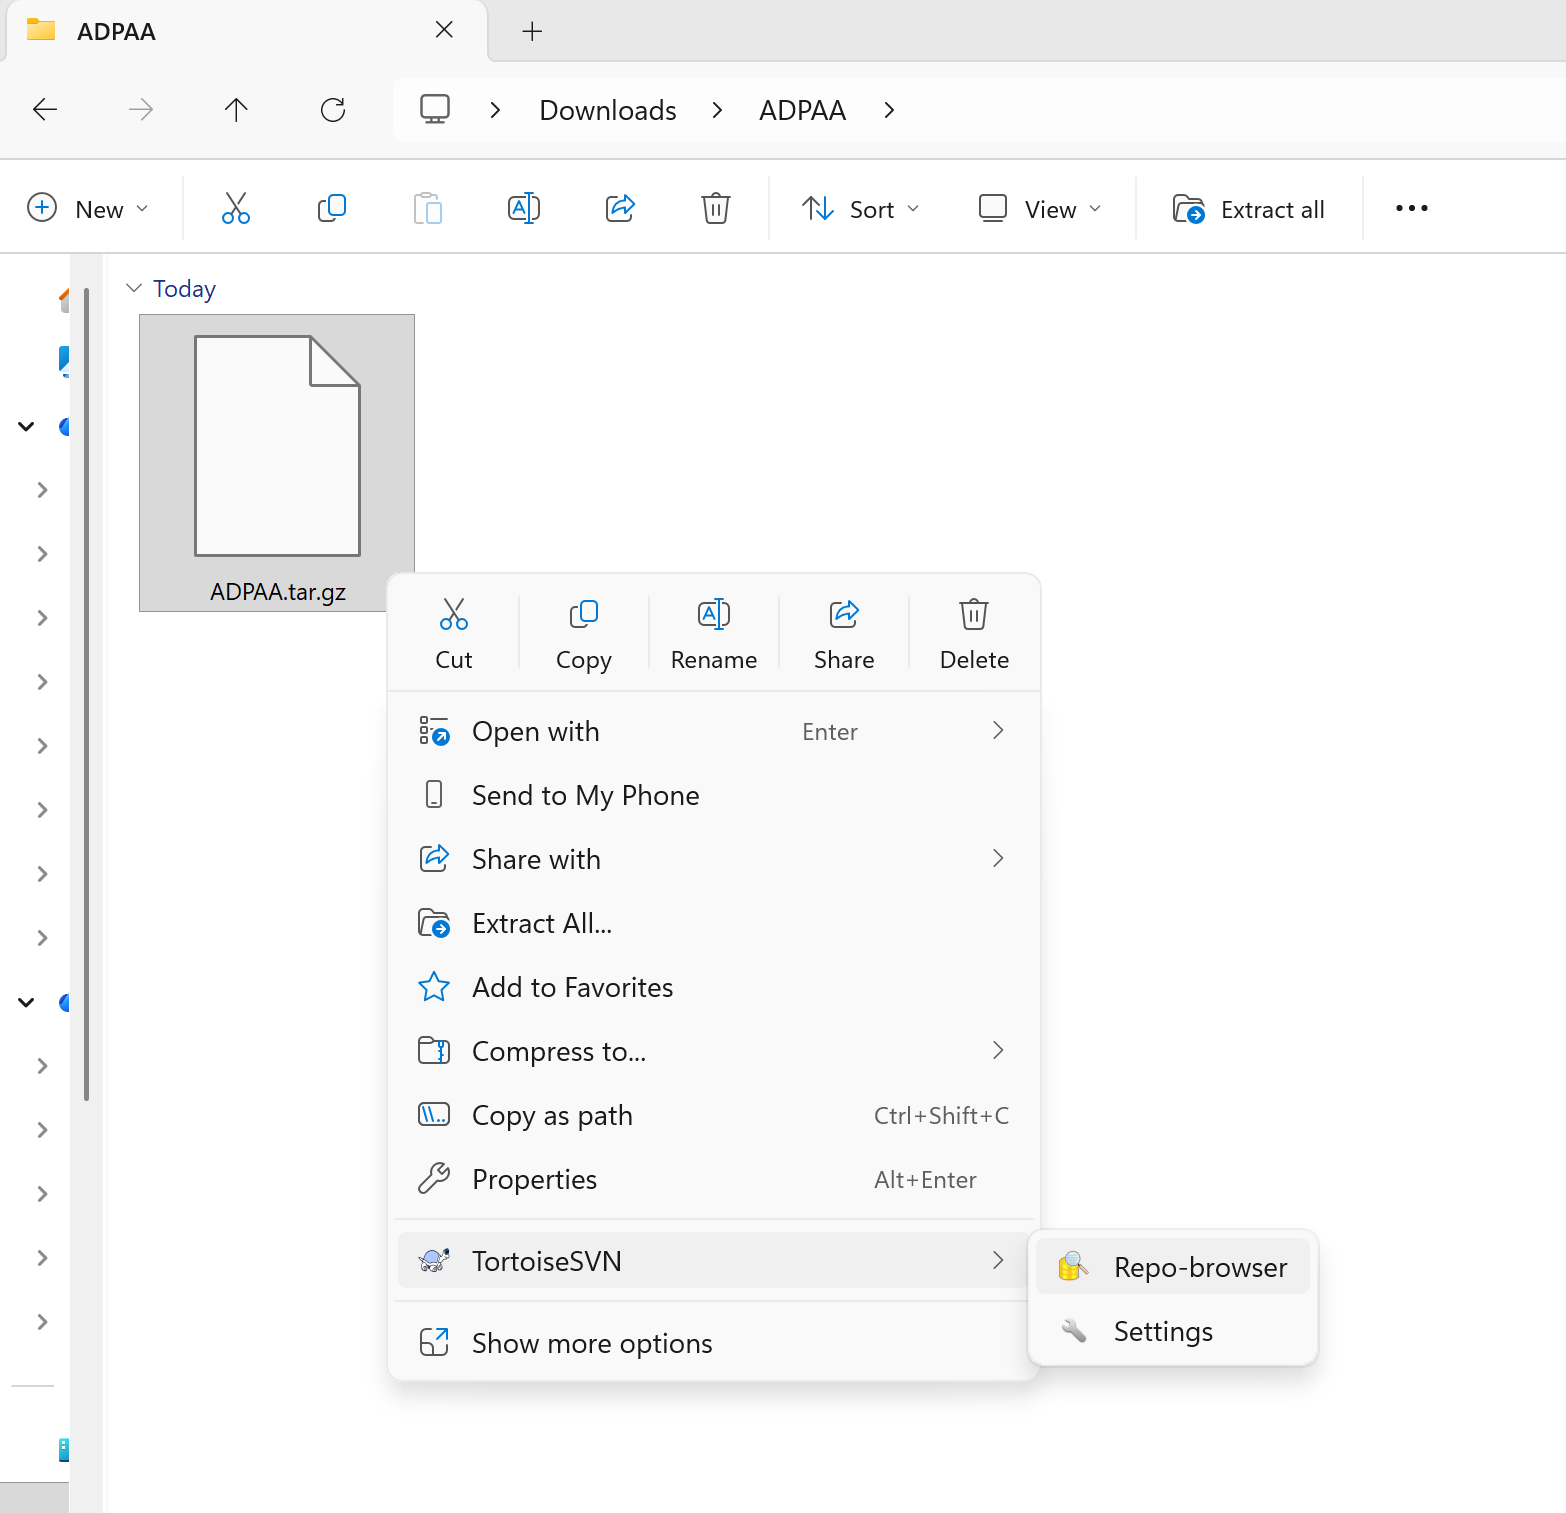Open Show more options
Screen dimensions: 1566x1513
[x=592, y=1343]
